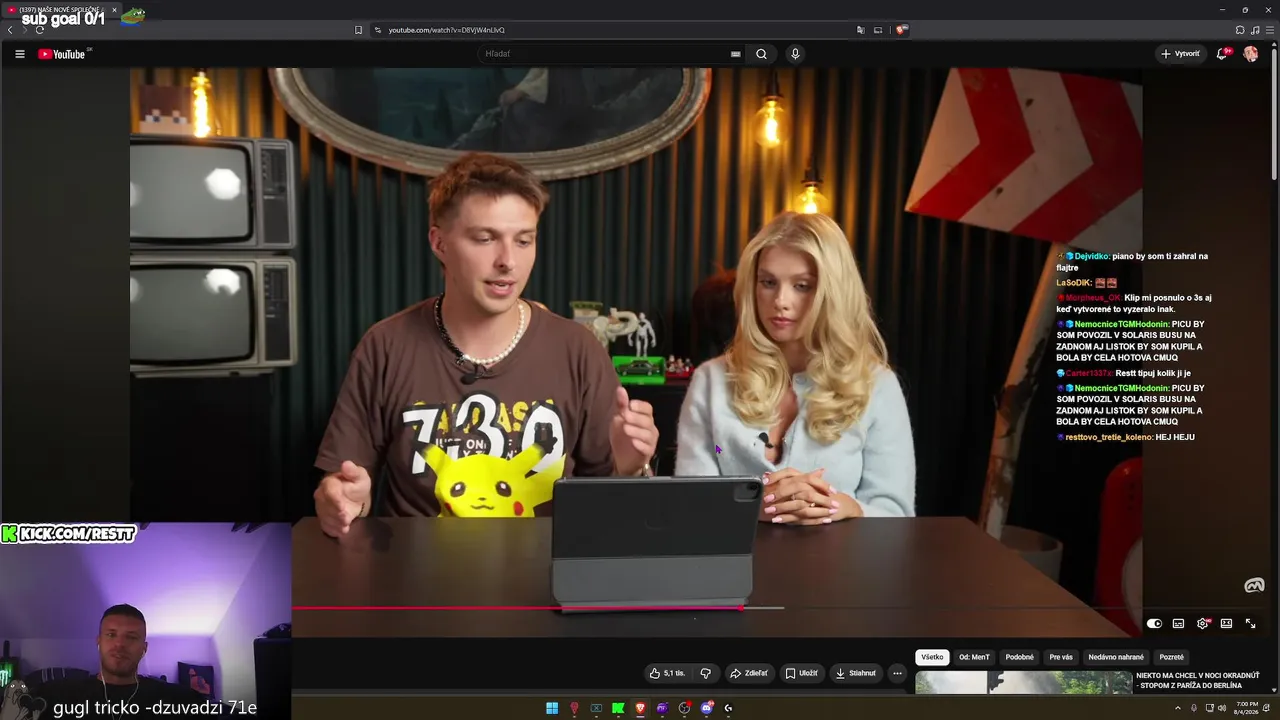
Task: Switch to theater mode in the player
Action: click(x=1226, y=623)
